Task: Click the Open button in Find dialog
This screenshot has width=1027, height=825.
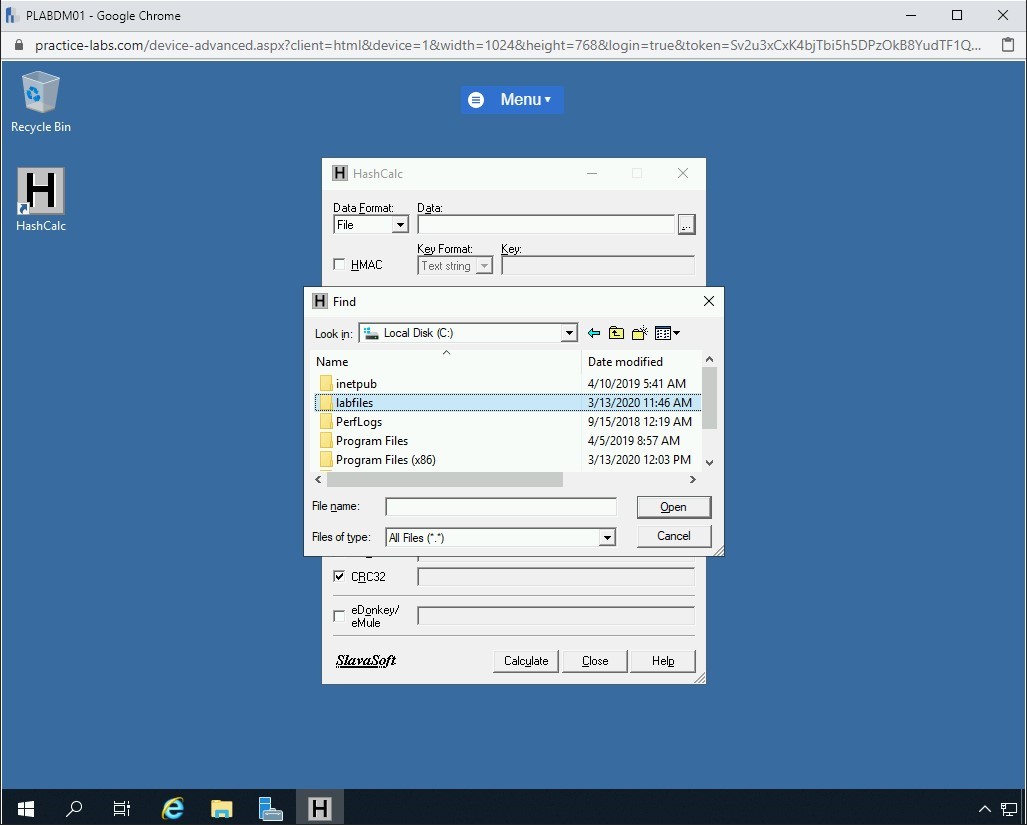Action: point(673,507)
